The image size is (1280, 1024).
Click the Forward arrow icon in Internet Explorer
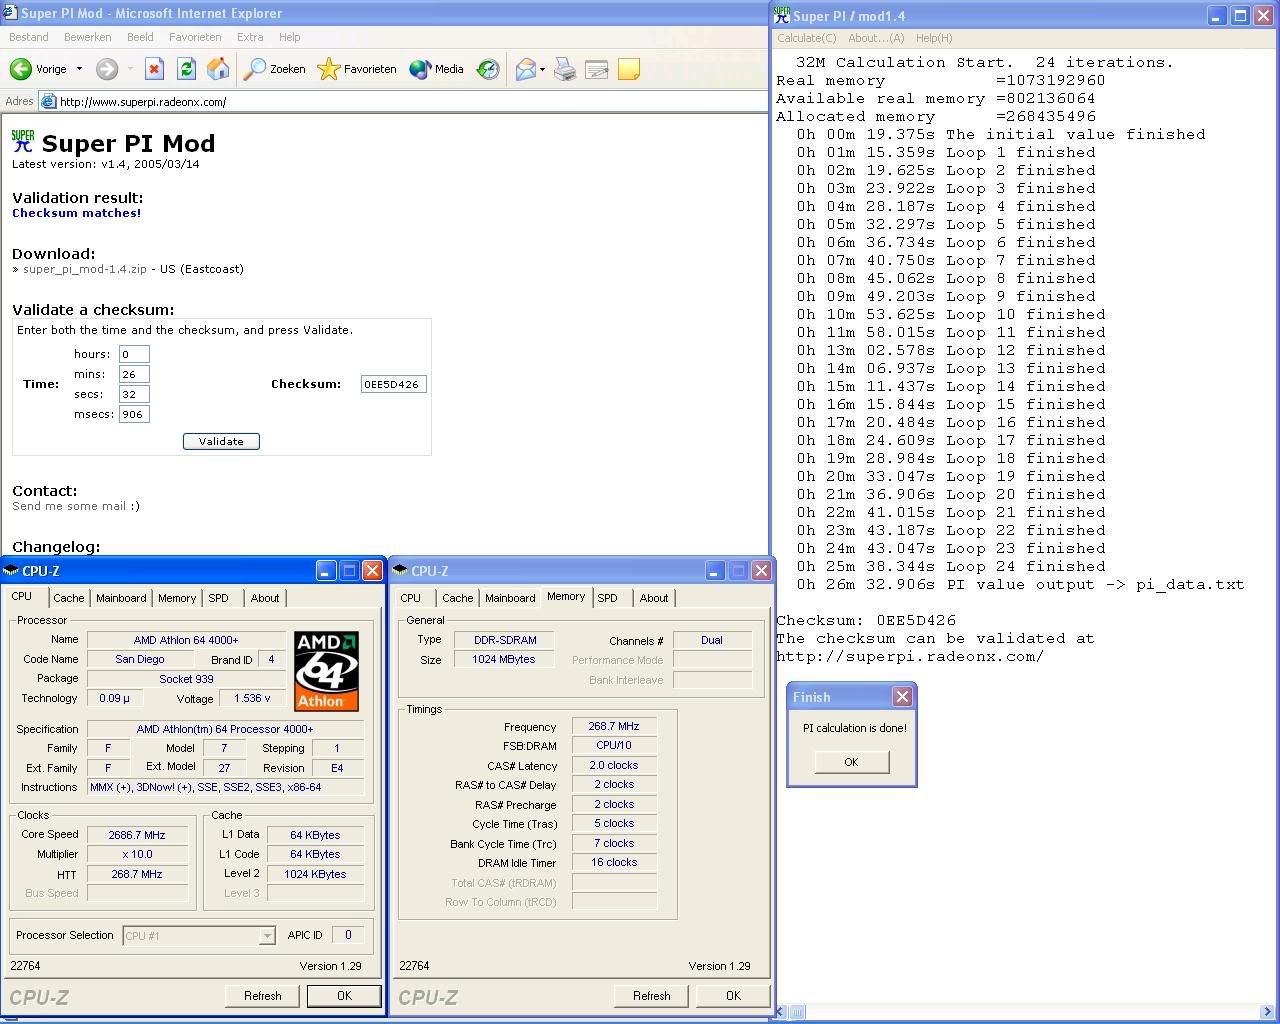click(x=107, y=69)
